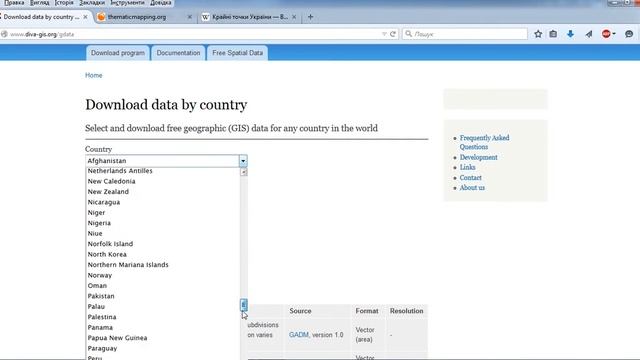
Task: Open the Links sidebar link
Action: (467, 167)
